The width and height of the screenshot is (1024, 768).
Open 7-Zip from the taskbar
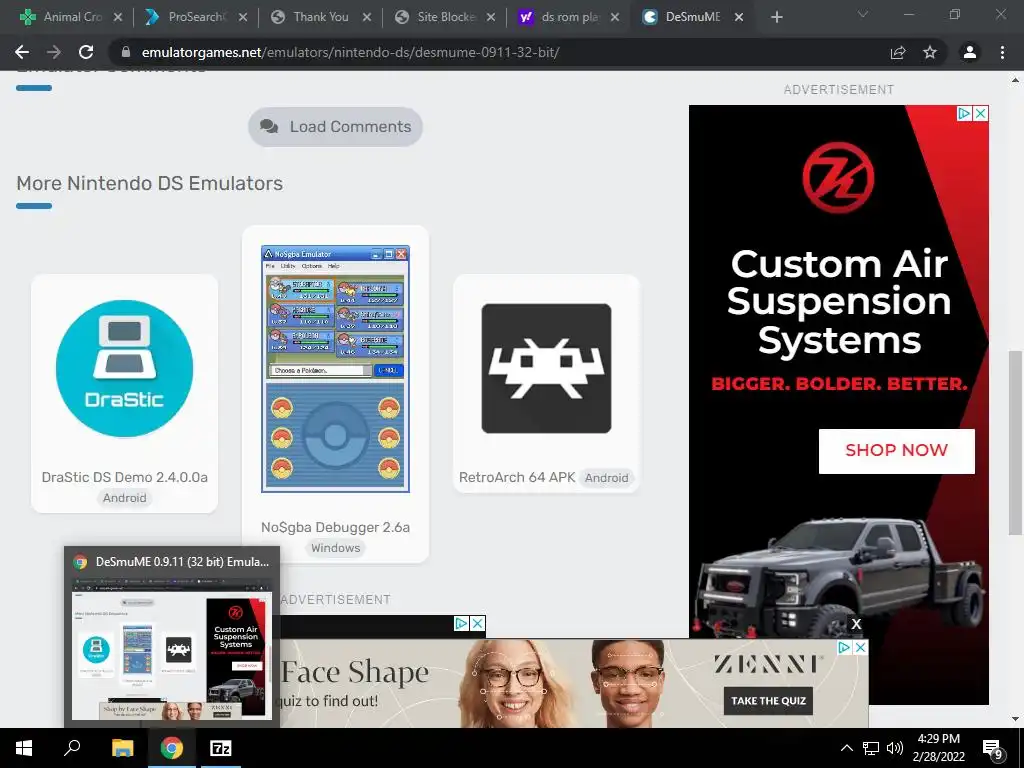[221, 748]
